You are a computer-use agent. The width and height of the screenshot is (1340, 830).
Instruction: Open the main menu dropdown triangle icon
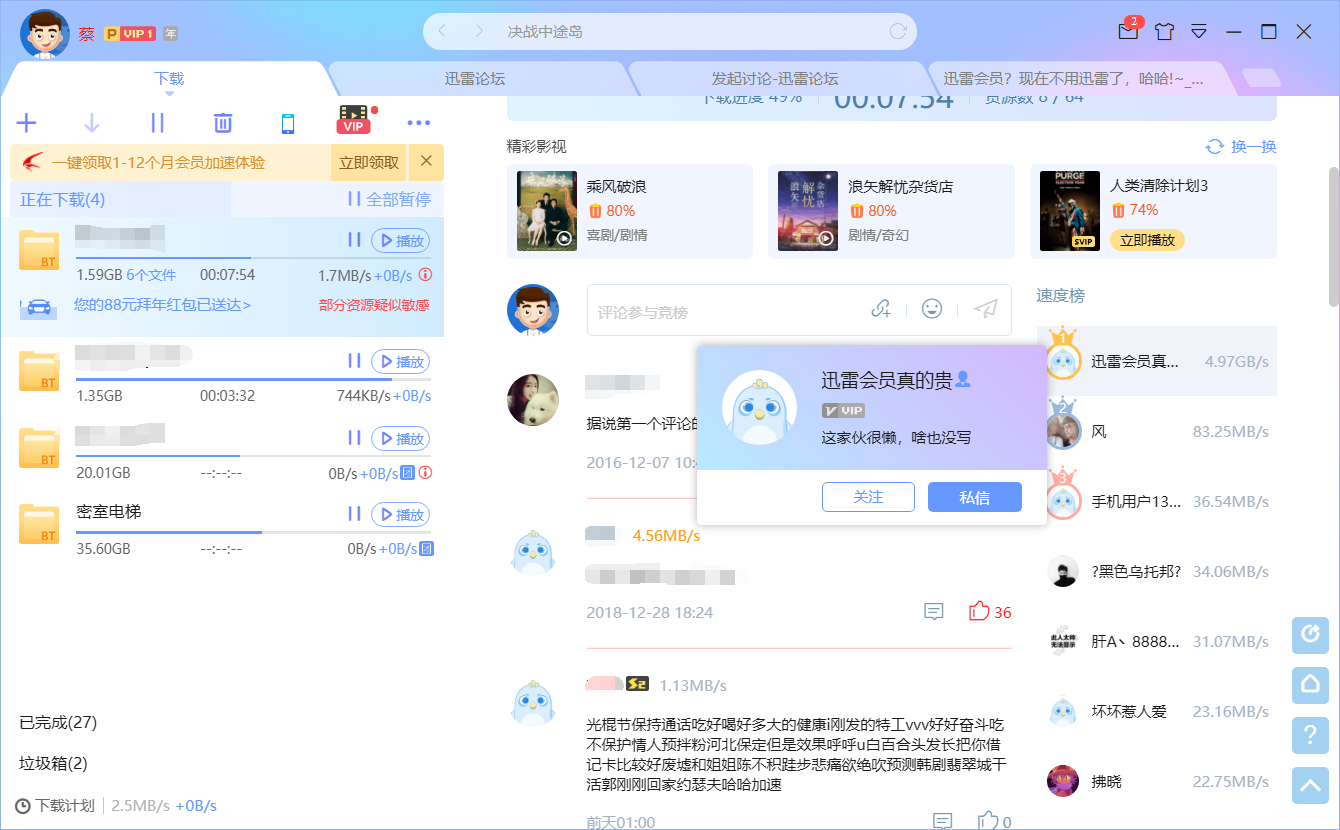coord(1199,31)
